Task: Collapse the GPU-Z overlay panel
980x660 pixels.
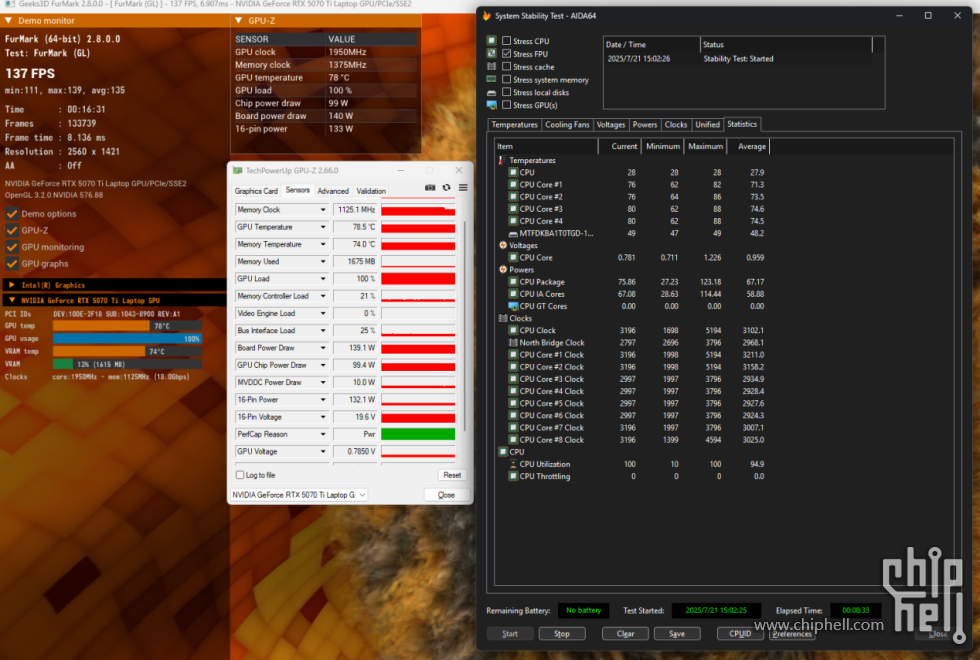Action: point(239,21)
